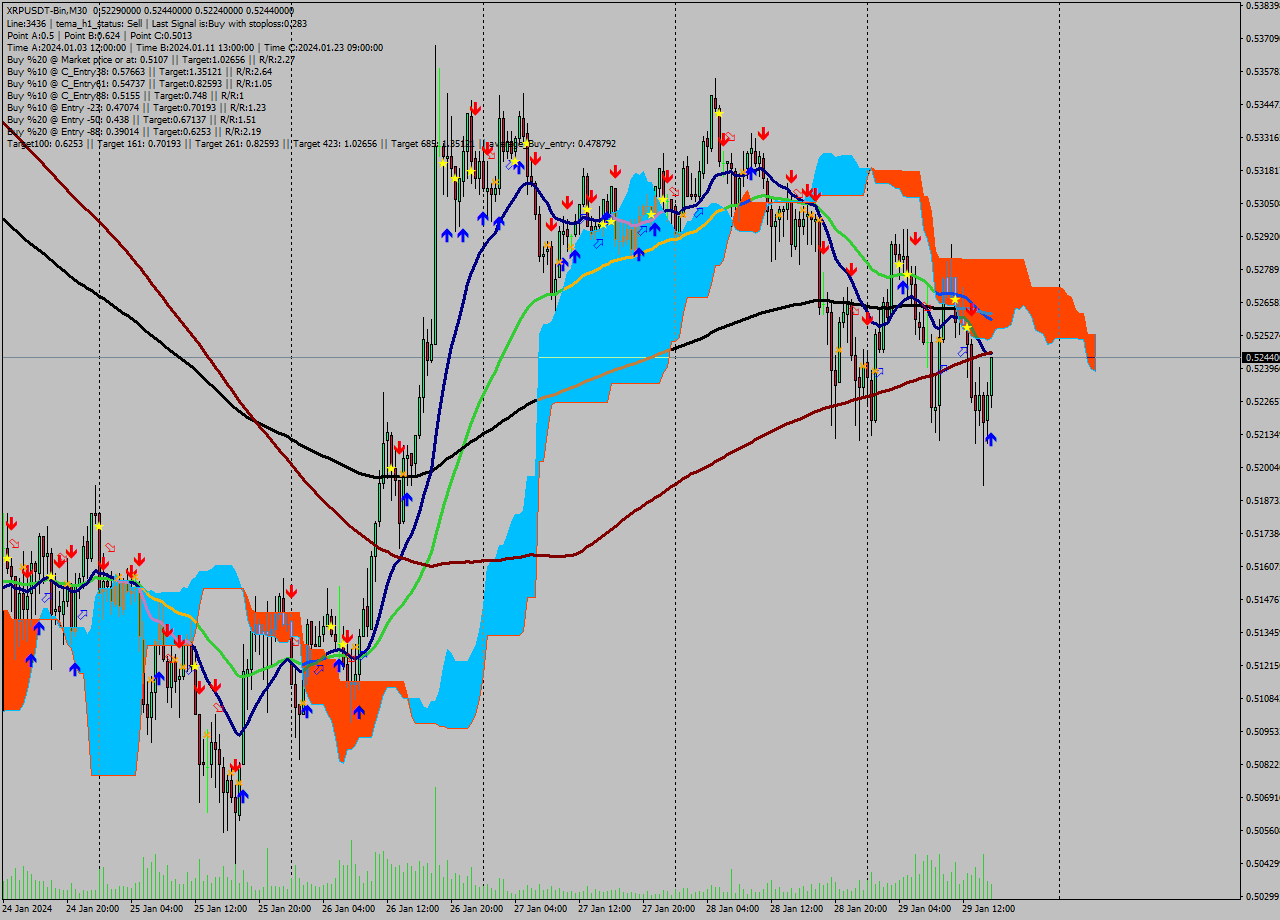Click the 0.52265 price scale label
The height and width of the screenshot is (920, 1280).
(x=1262, y=402)
